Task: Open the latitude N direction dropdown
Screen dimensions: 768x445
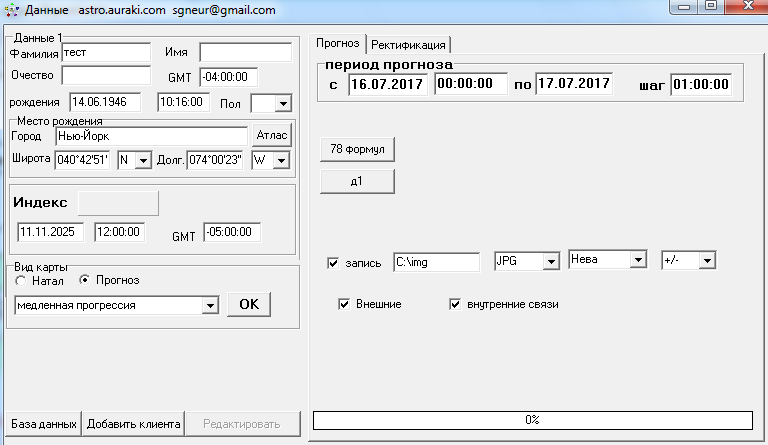Action: (142, 160)
